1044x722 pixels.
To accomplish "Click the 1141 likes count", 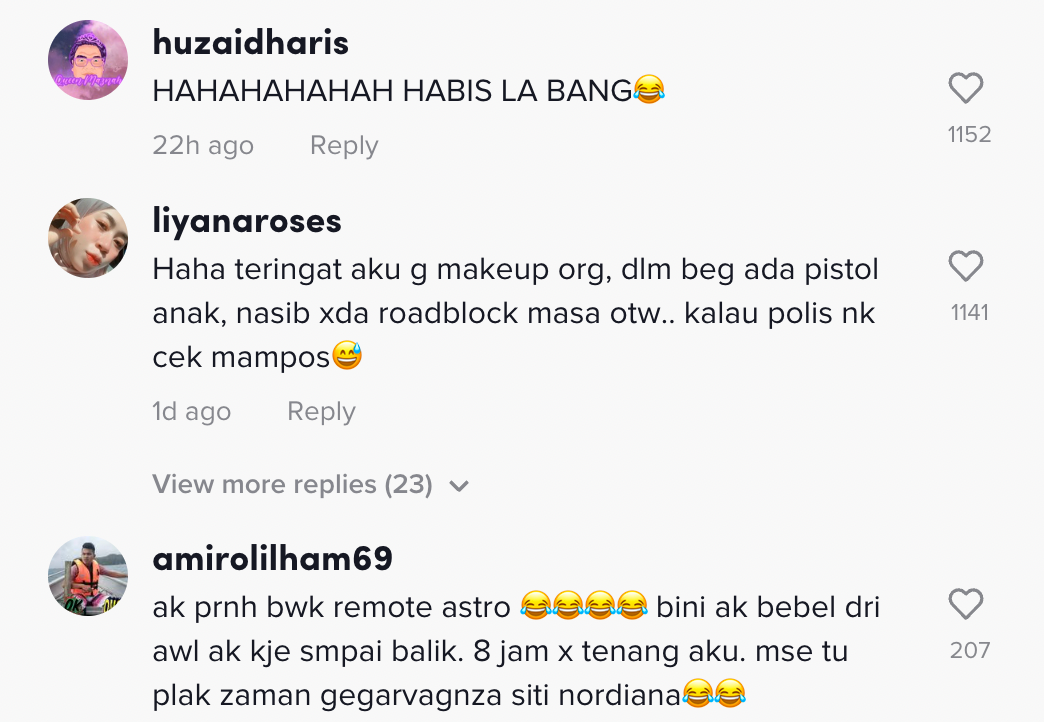I will (x=969, y=312).
